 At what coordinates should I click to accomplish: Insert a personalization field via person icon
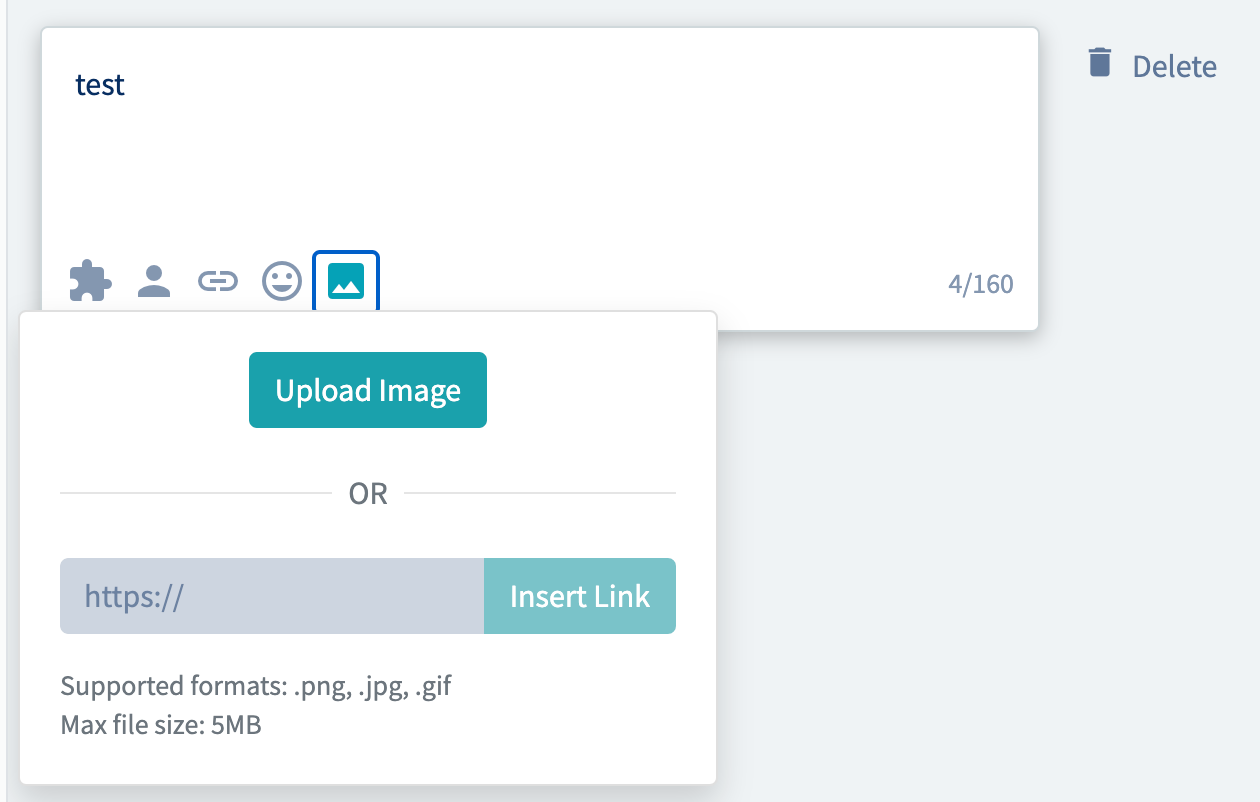(x=154, y=281)
